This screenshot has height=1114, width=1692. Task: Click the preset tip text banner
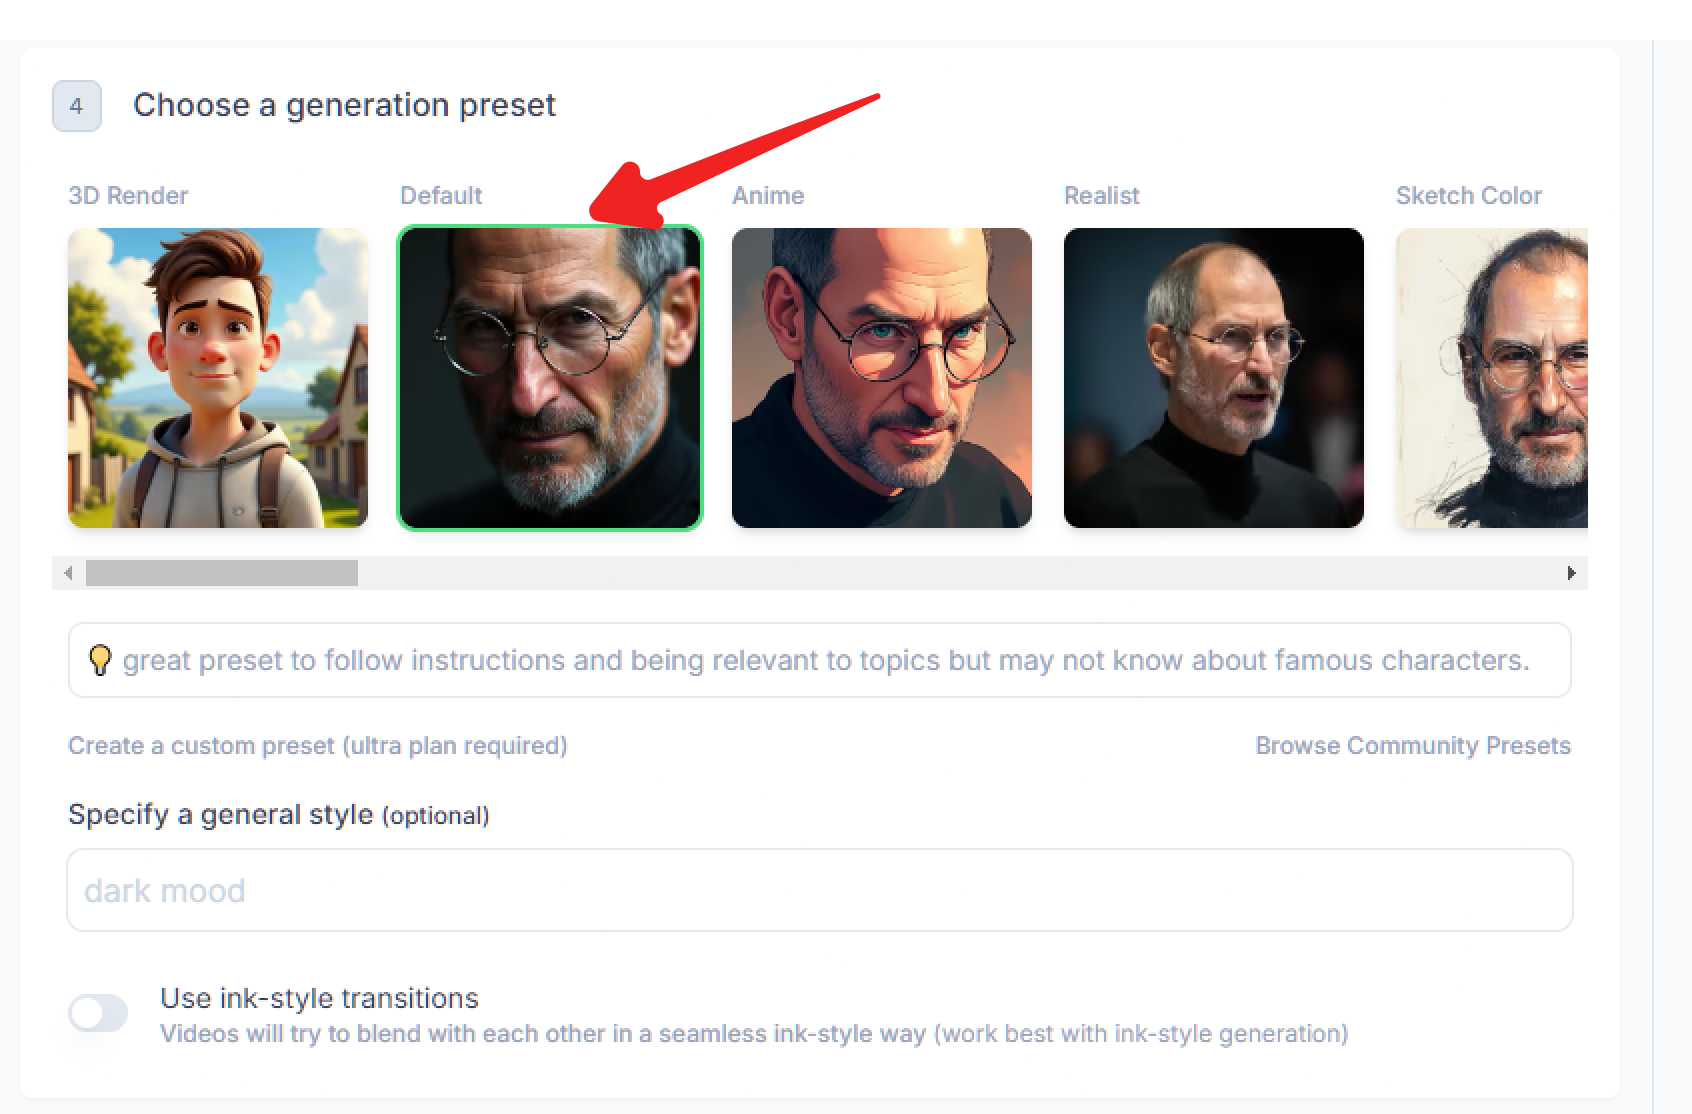(x=819, y=659)
